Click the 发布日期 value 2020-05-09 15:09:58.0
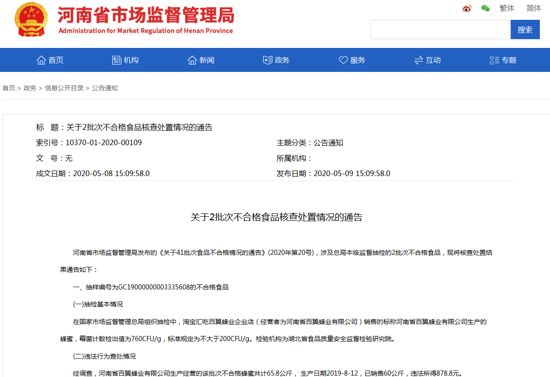The width and height of the screenshot is (550, 377). pyautogui.click(x=352, y=174)
